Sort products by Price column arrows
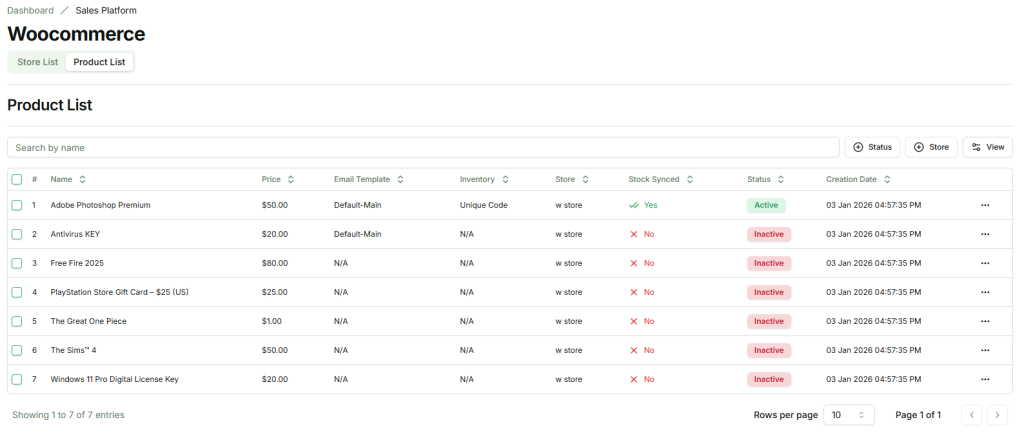1024x440 pixels. 290,180
